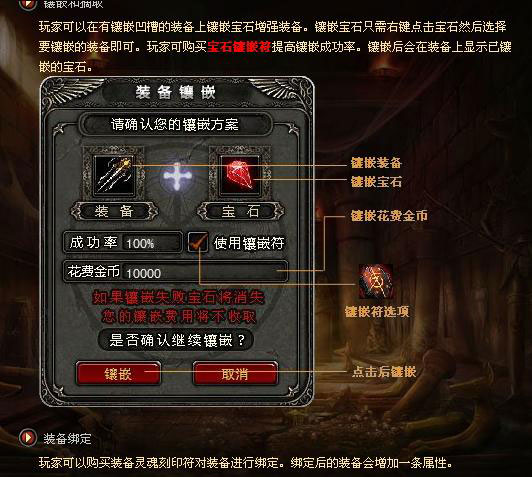532x477 pixels.
Task: Click the 请确认您的镶嵌方案 banner
Action: tap(175, 125)
